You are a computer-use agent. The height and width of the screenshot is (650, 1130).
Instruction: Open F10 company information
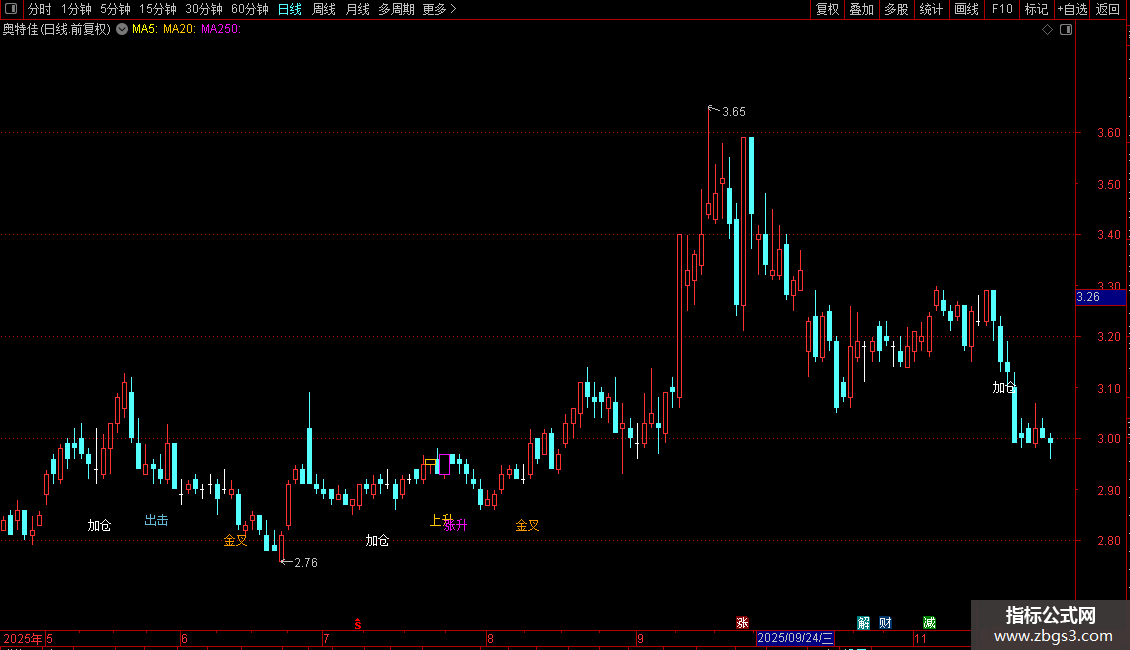[x=1002, y=9]
